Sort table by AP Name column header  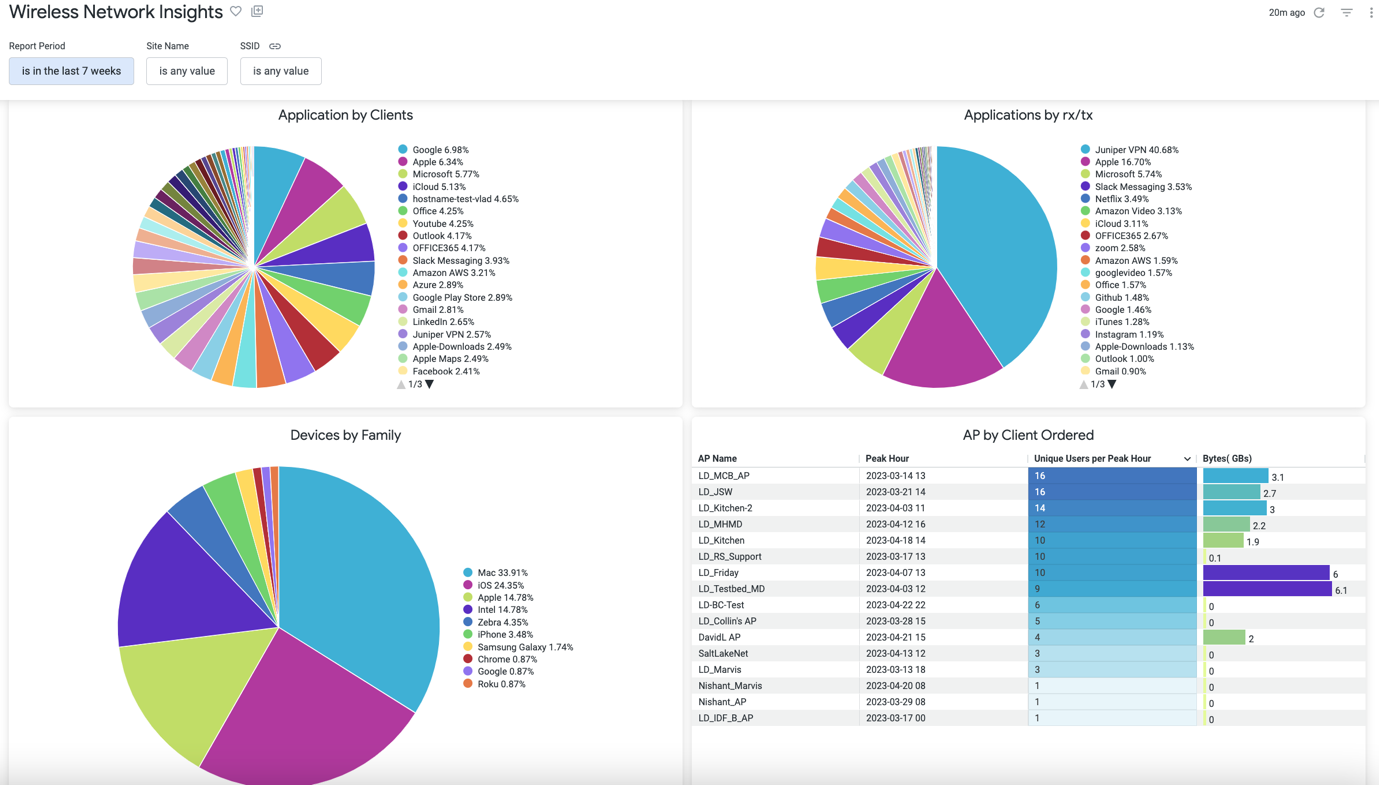[717, 459]
